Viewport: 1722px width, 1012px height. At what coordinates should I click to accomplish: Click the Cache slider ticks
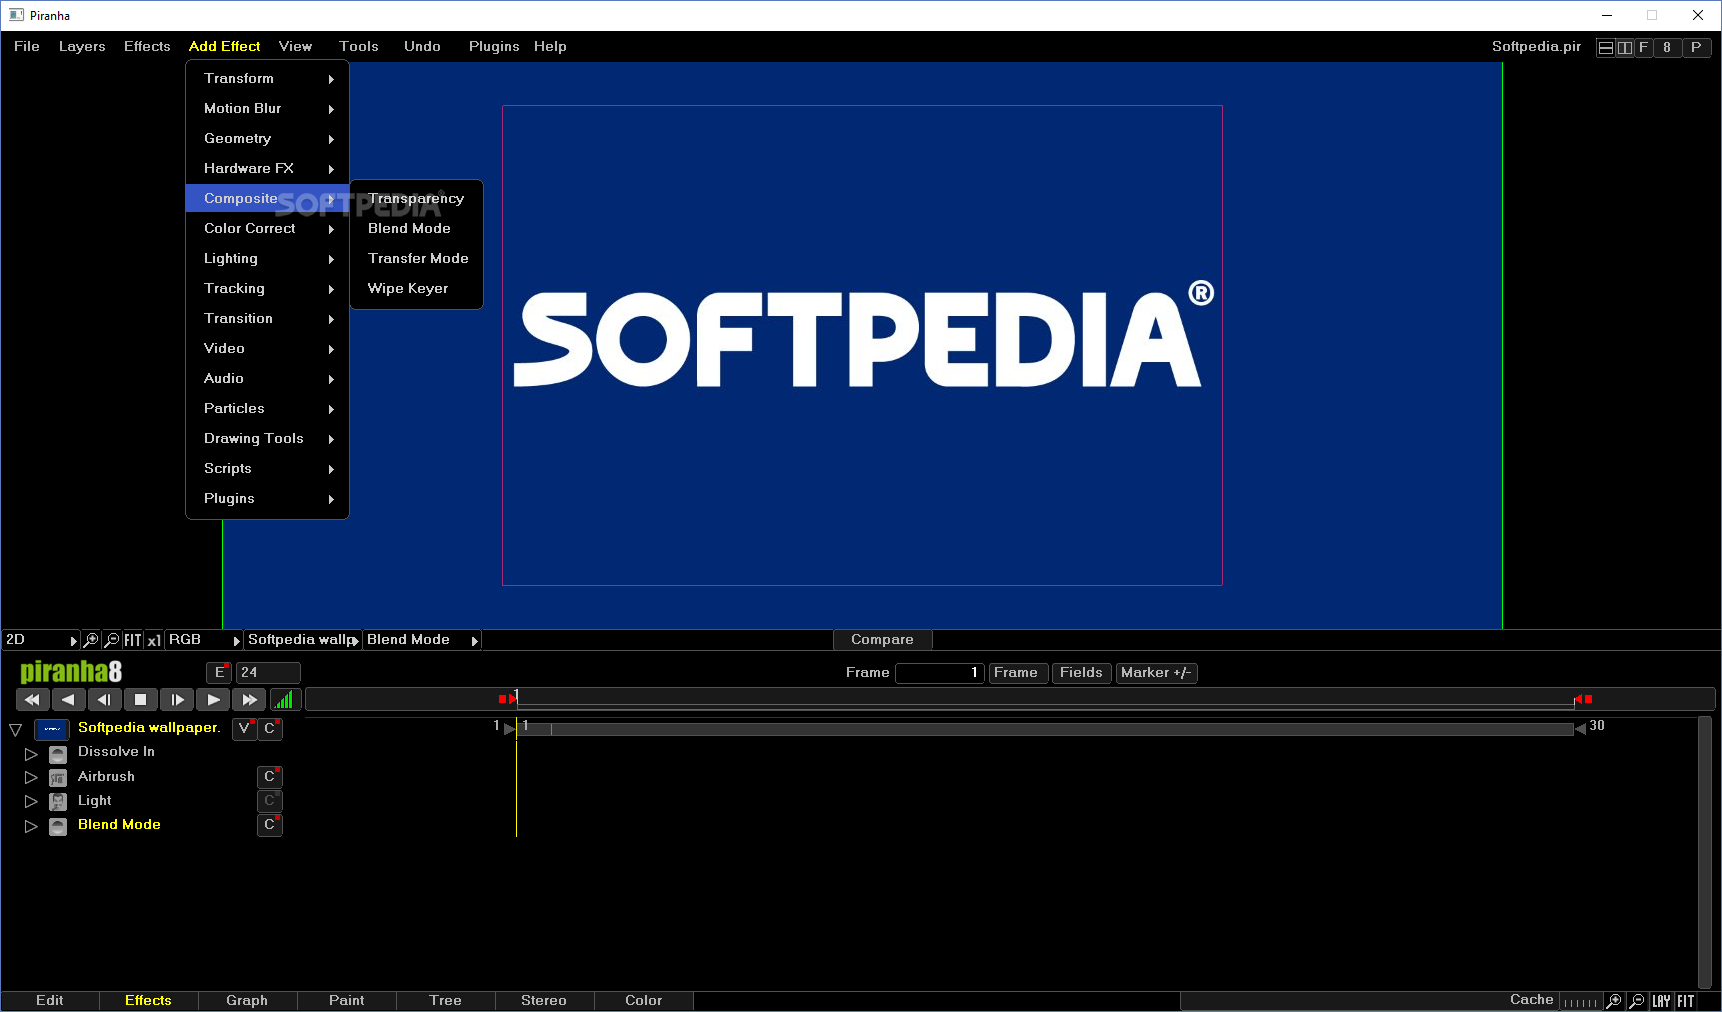point(1581,1002)
